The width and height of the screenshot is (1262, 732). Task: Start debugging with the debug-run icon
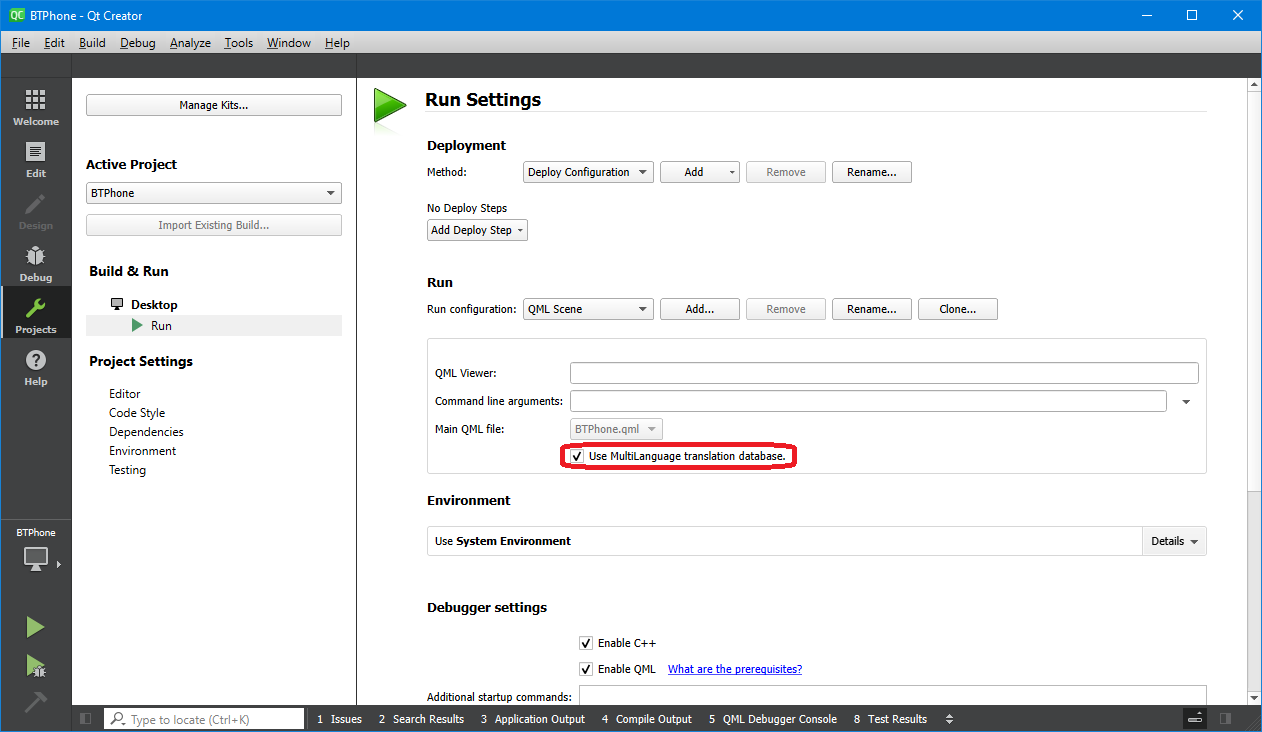[x=35, y=665]
